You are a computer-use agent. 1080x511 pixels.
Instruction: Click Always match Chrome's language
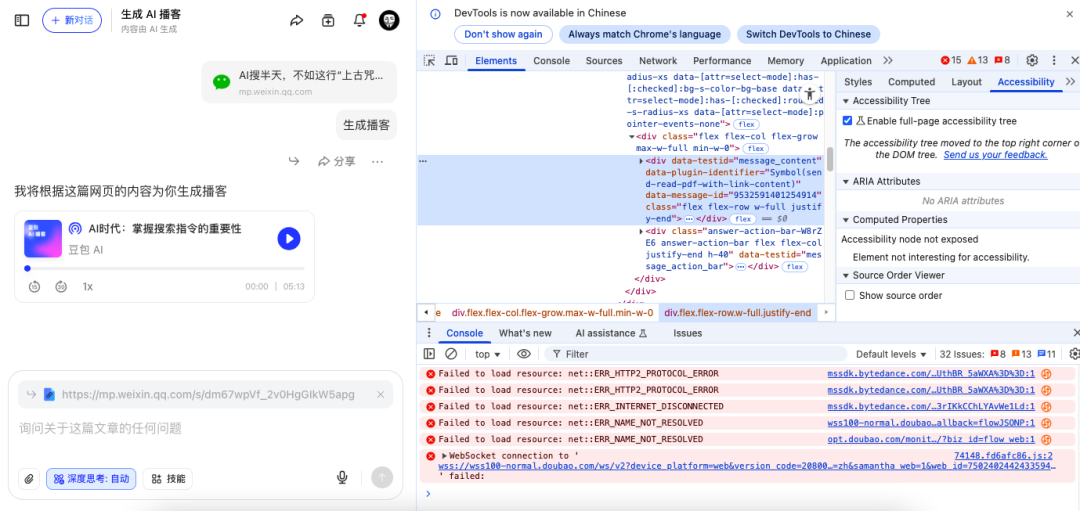pos(645,34)
